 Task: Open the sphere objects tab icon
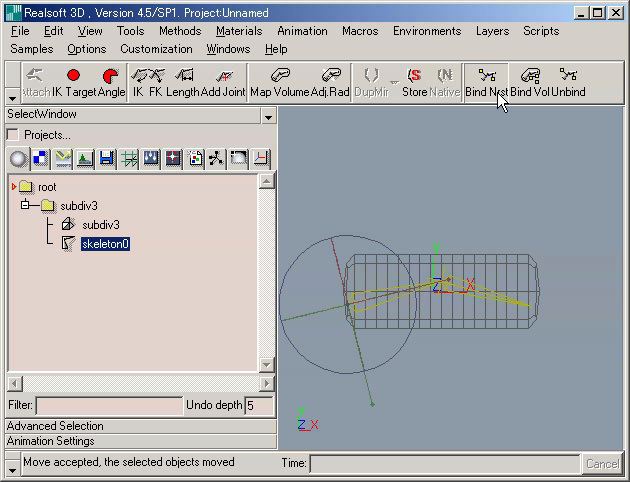coord(18,159)
